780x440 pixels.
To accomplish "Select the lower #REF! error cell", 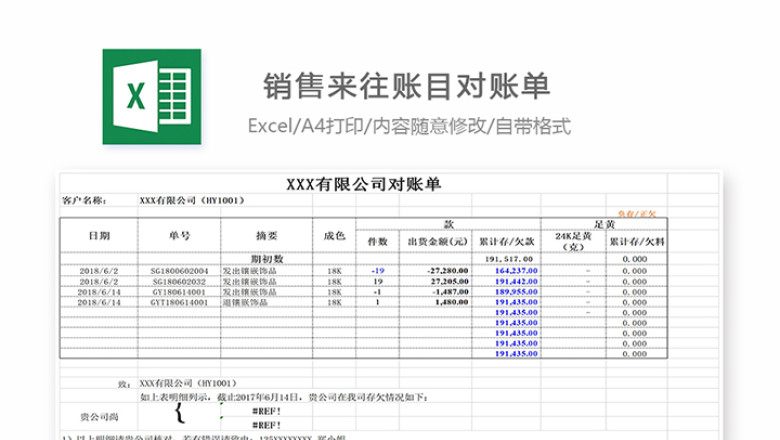I will point(267,425).
